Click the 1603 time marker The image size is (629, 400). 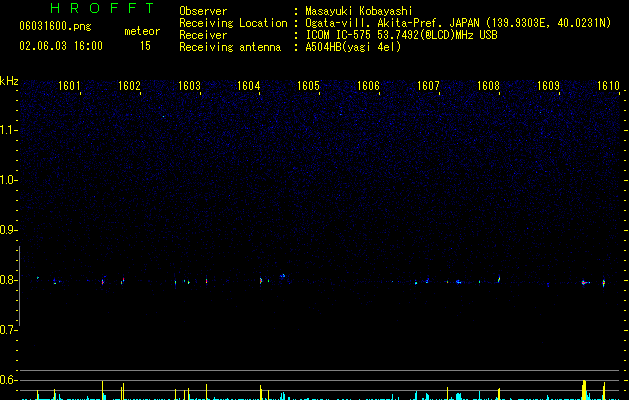tap(189, 86)
